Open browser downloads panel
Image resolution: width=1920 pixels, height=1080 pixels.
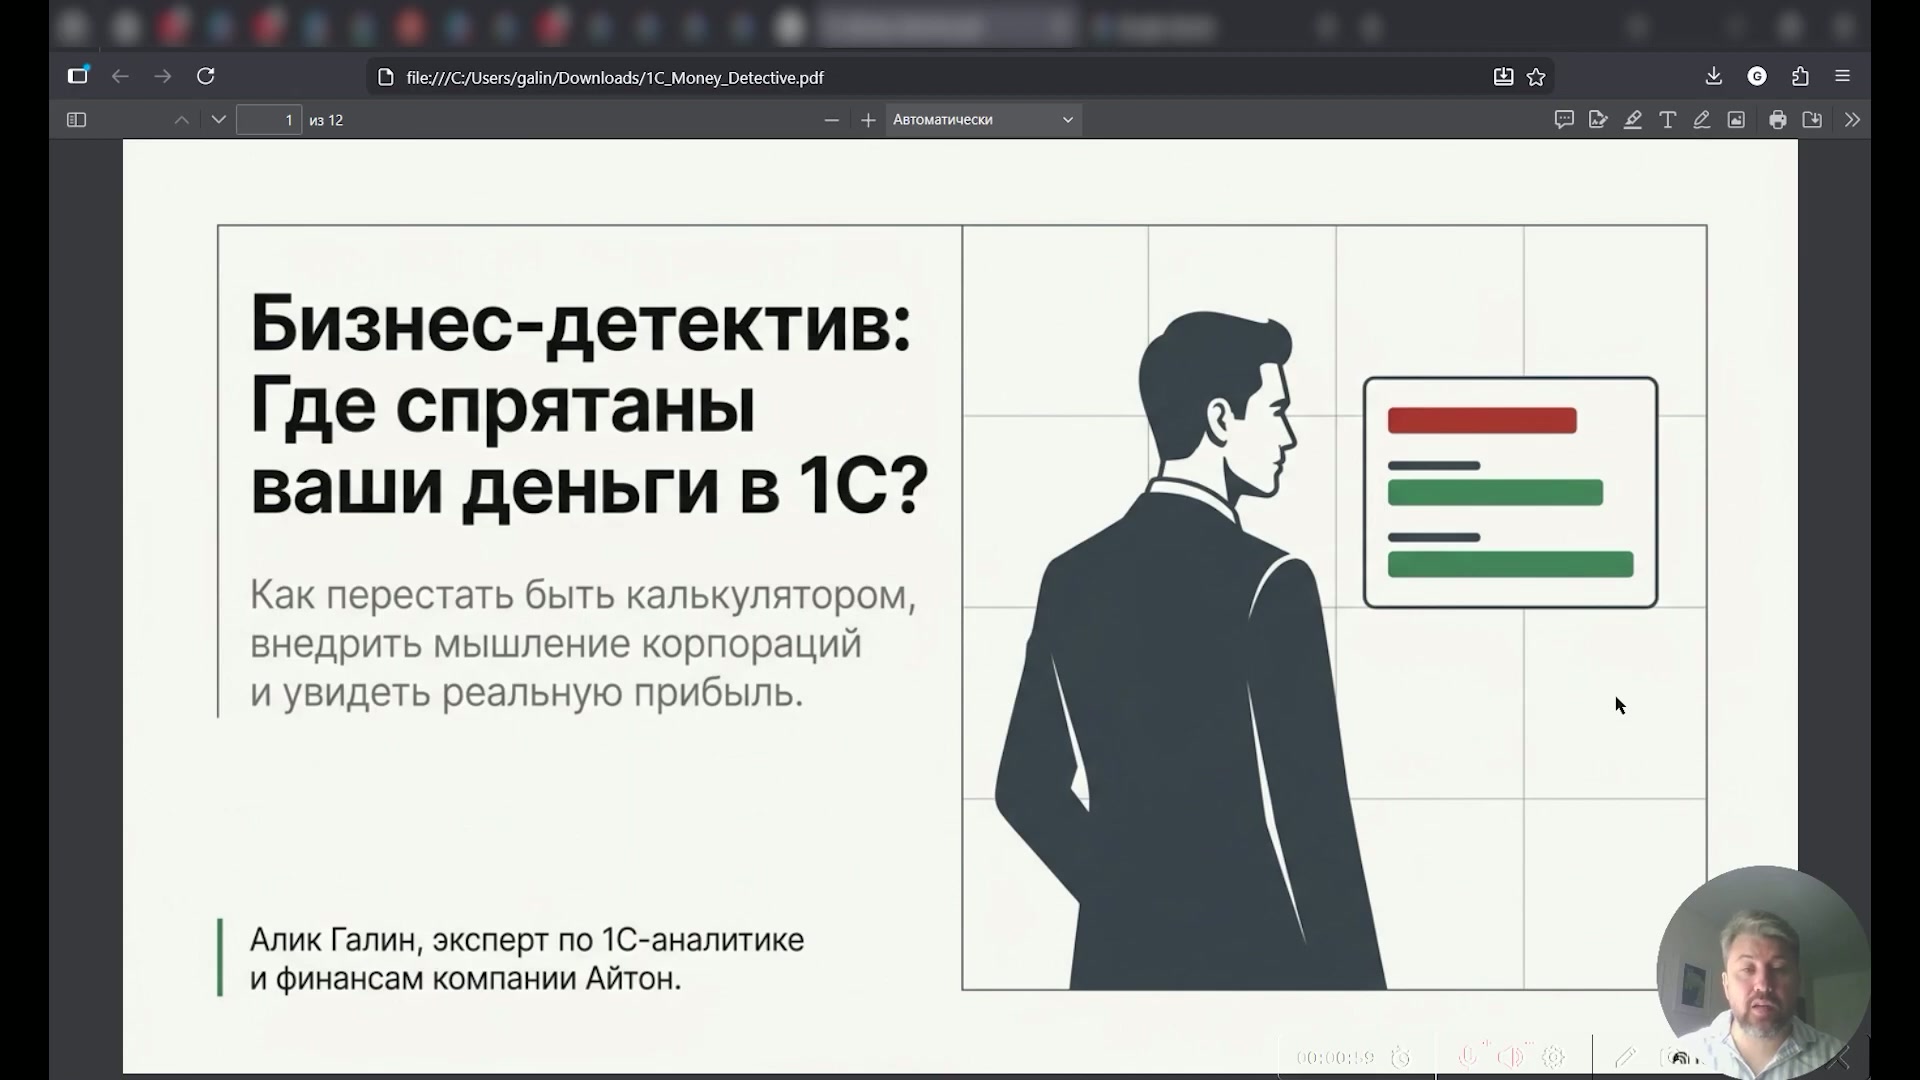1714,76
